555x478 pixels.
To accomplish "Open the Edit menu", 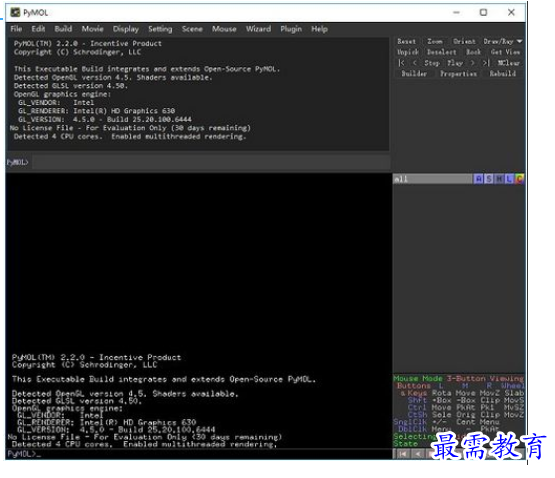I will 38,29.
